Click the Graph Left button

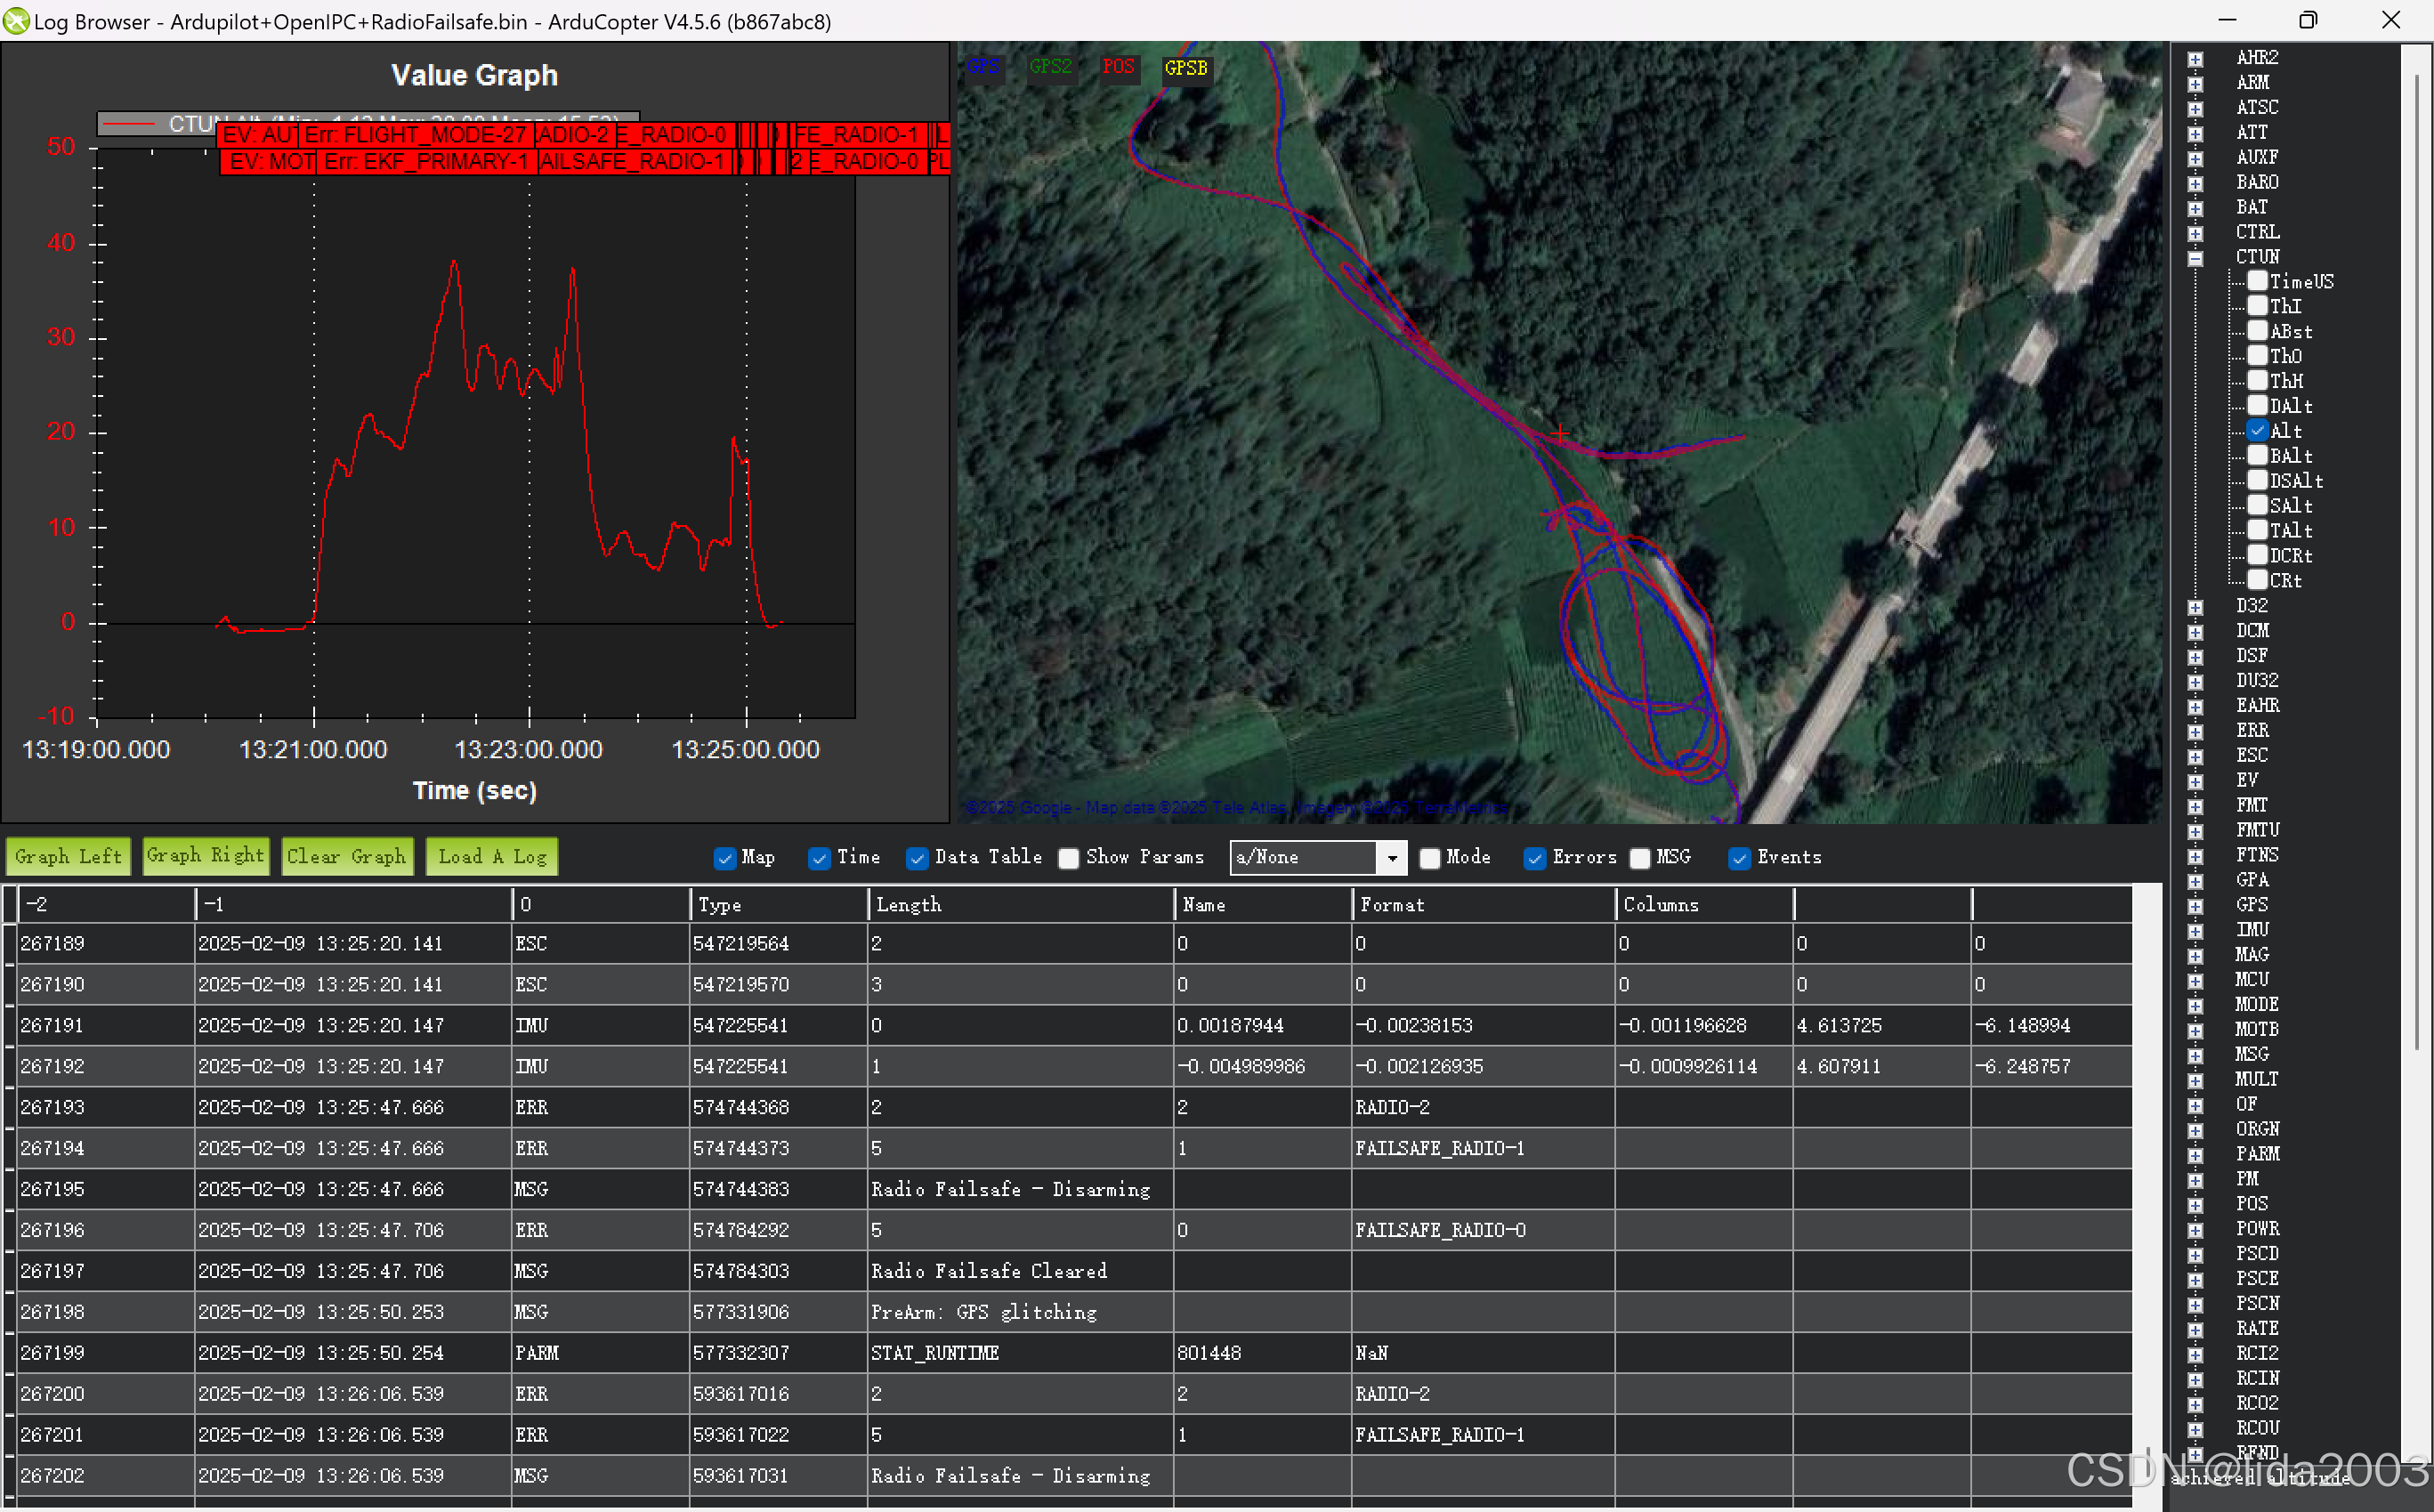[x=68, y=857]
